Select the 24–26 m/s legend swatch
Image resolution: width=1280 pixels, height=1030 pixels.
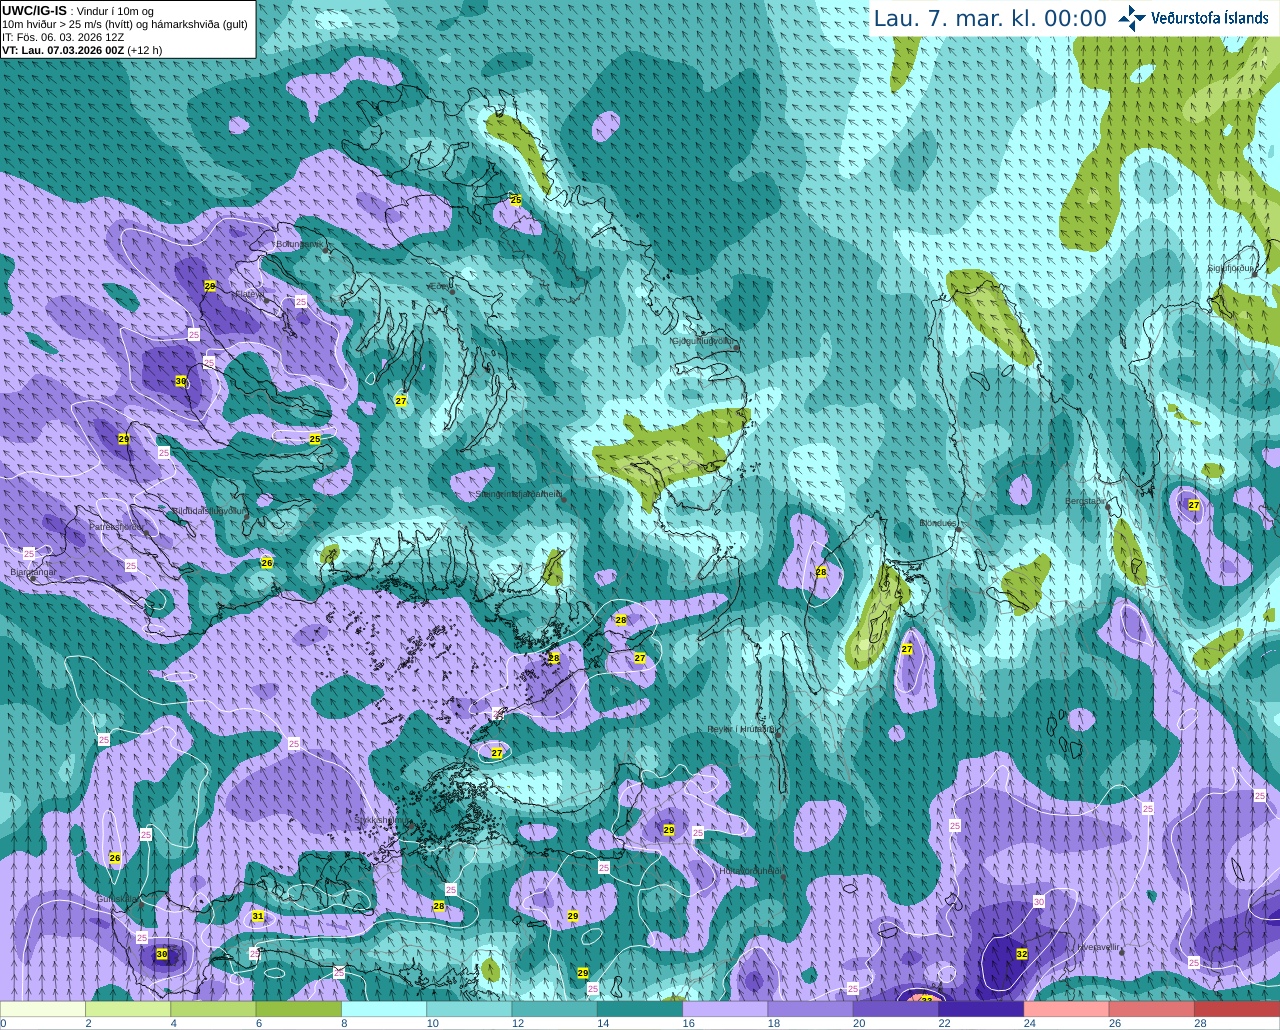tap(1067, 1009)
